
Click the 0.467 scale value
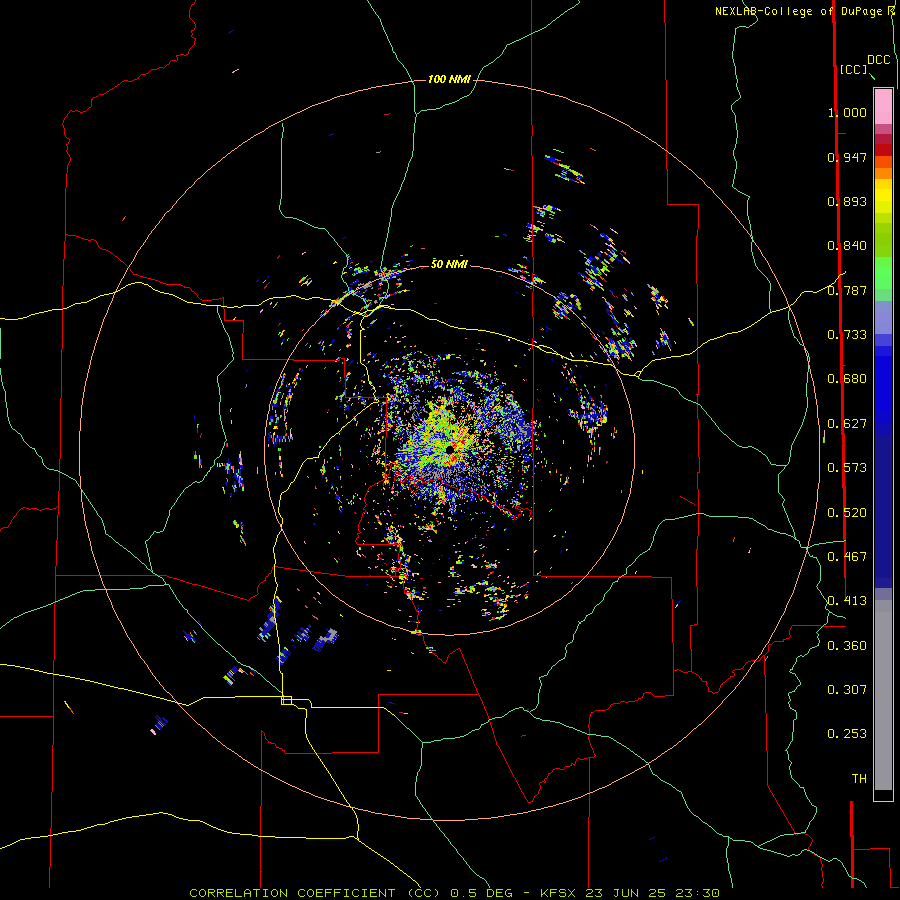click(847, 557)
